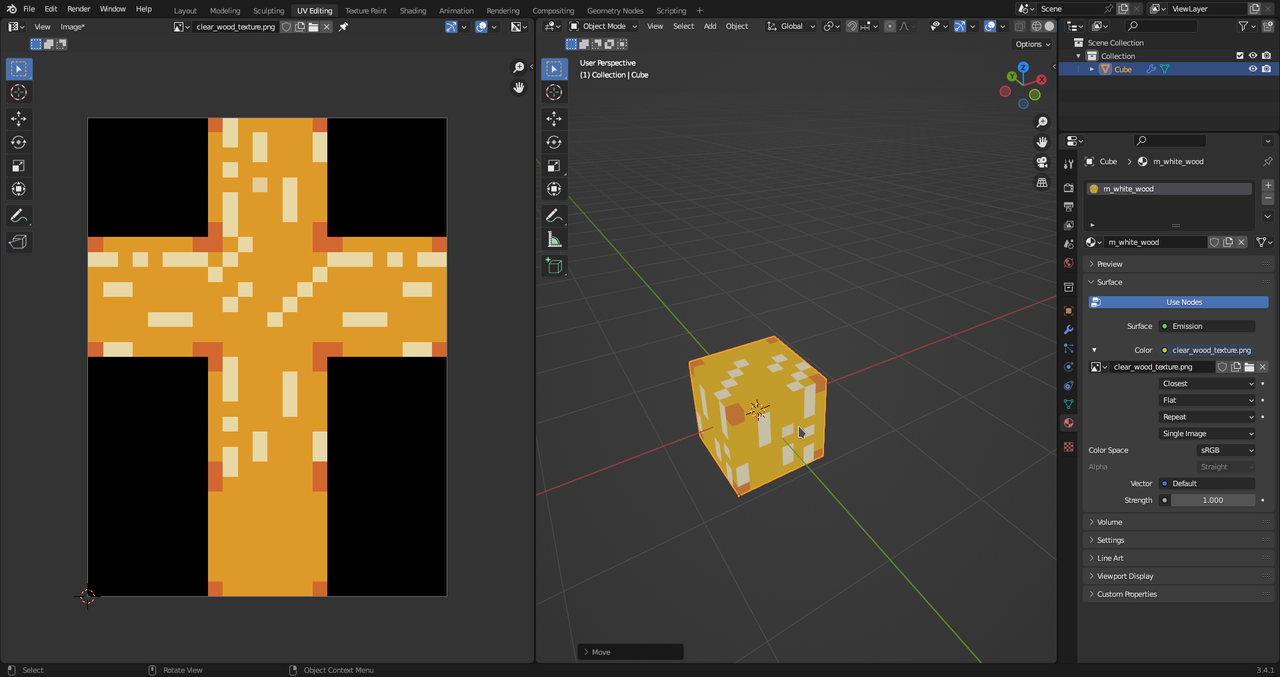This screenshot has height=677, width=1280.
Task: Open the viewport Options popover
Action: [x=1032, y=44]
